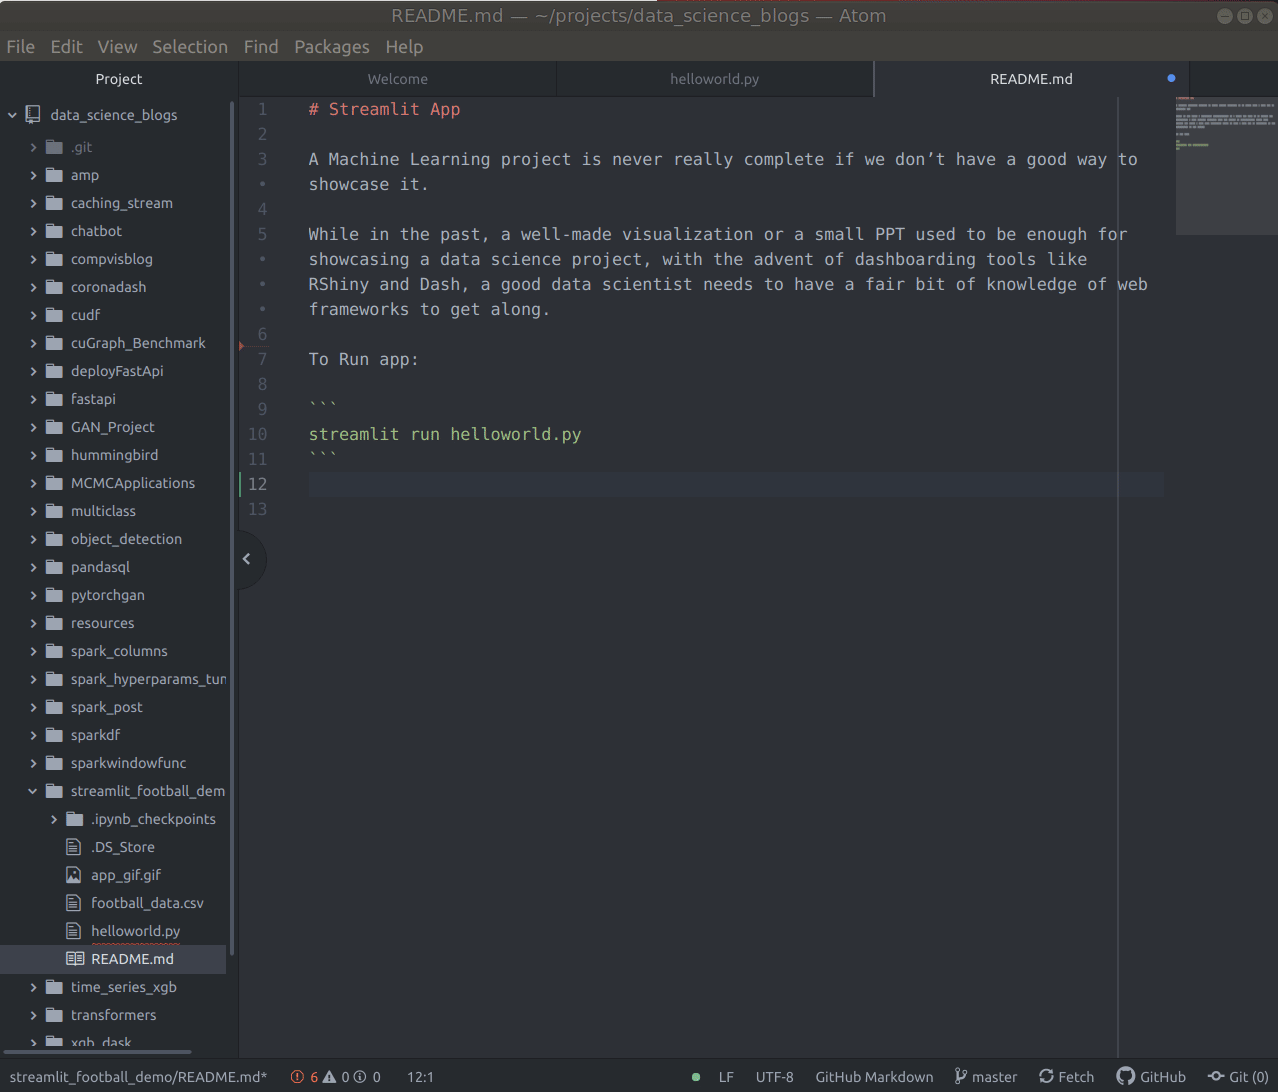1278x1092 pixels.
Task: Expand the amp folder chevron
Action: point(33,175)
